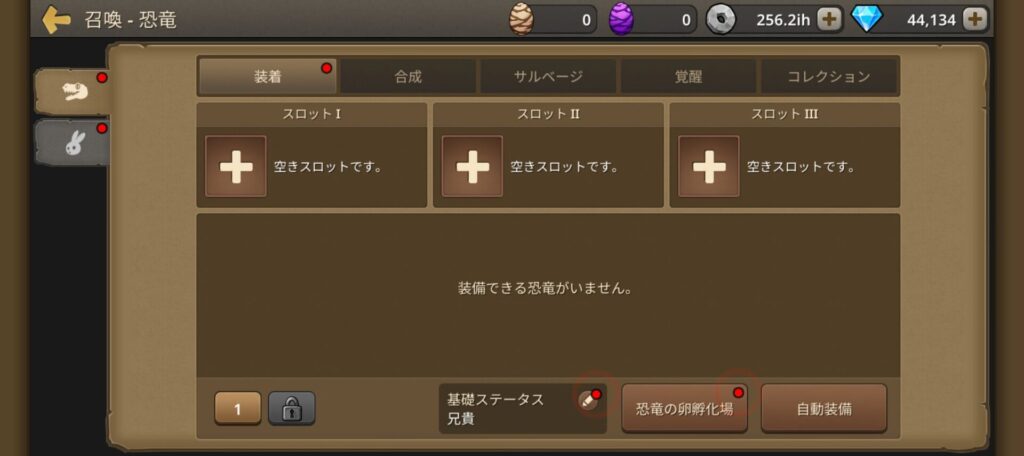Edit 基礎ステータス with pencil icon
This screenshot has width=1024, height=456.
point(588,400)
